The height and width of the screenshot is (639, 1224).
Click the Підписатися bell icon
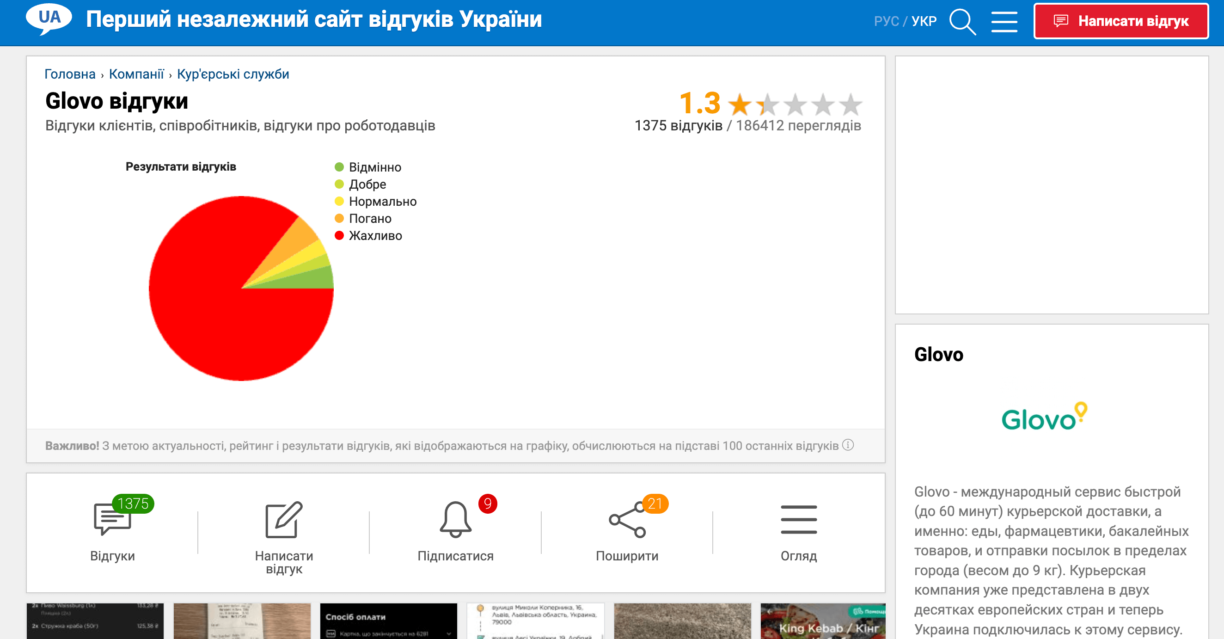pos(456,519)
